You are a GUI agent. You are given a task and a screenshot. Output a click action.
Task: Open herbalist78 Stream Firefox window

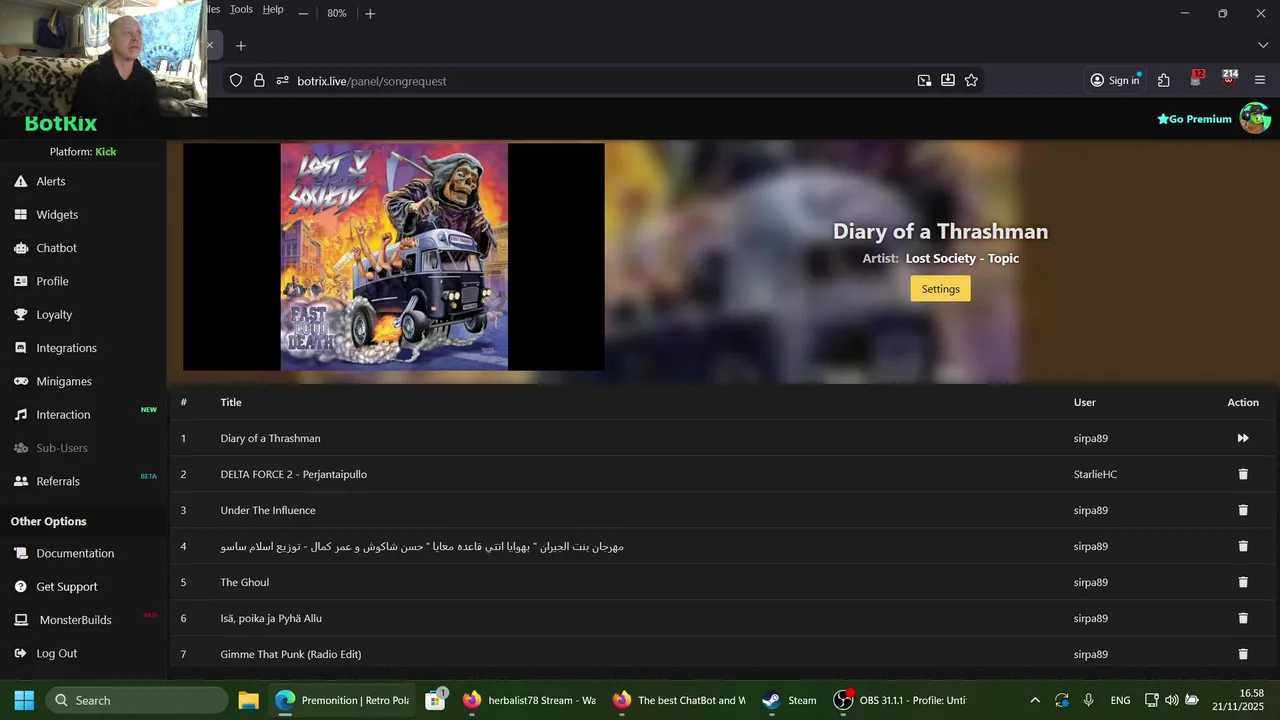(x=528, y=700)
